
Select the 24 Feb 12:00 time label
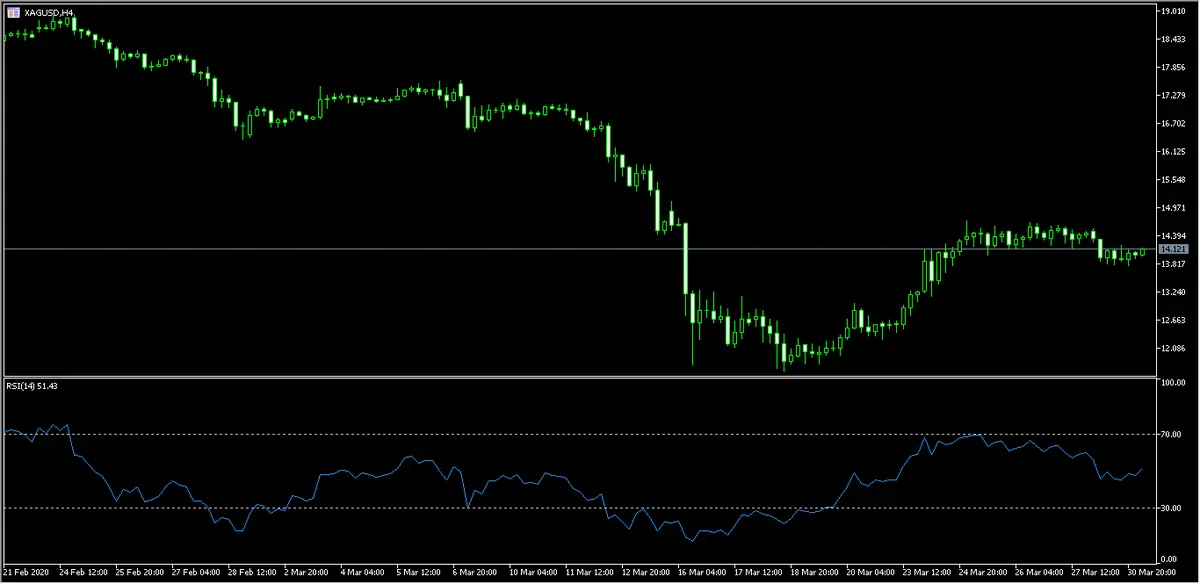(x=86, y=573)
